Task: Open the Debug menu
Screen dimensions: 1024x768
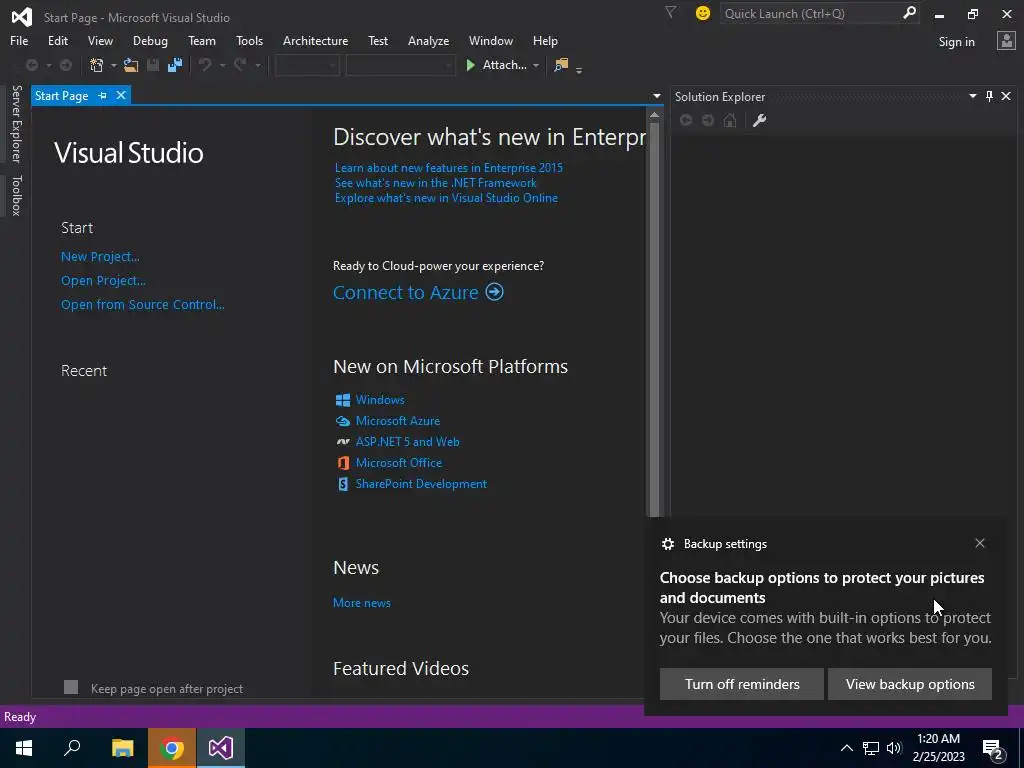Action: tap(150, 40)
